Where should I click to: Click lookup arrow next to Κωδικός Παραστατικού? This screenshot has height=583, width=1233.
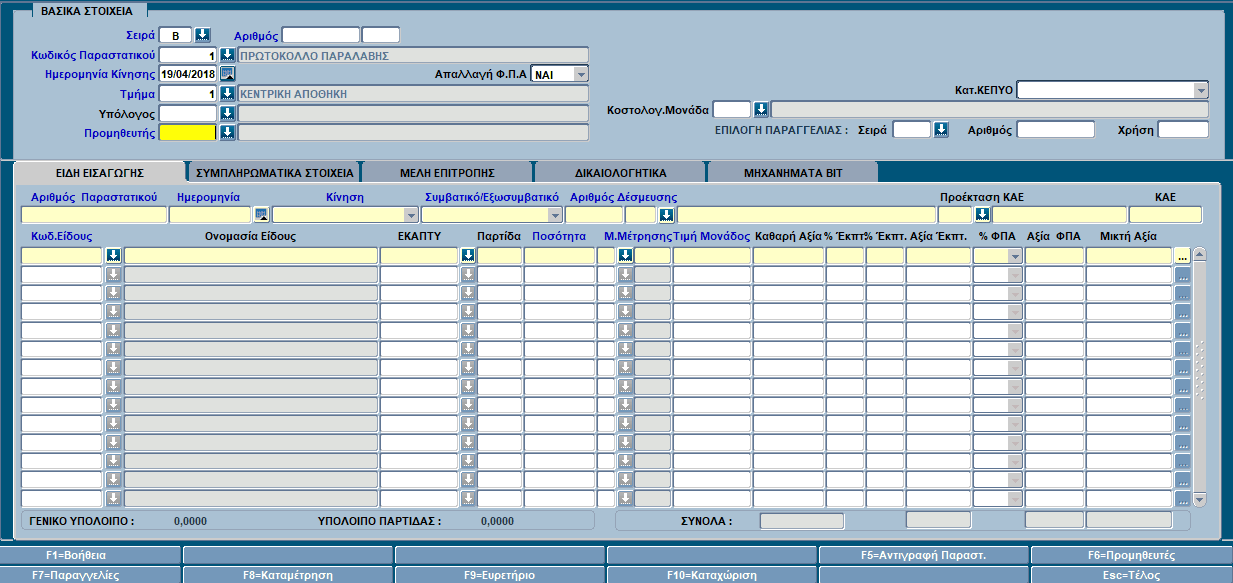227,54
